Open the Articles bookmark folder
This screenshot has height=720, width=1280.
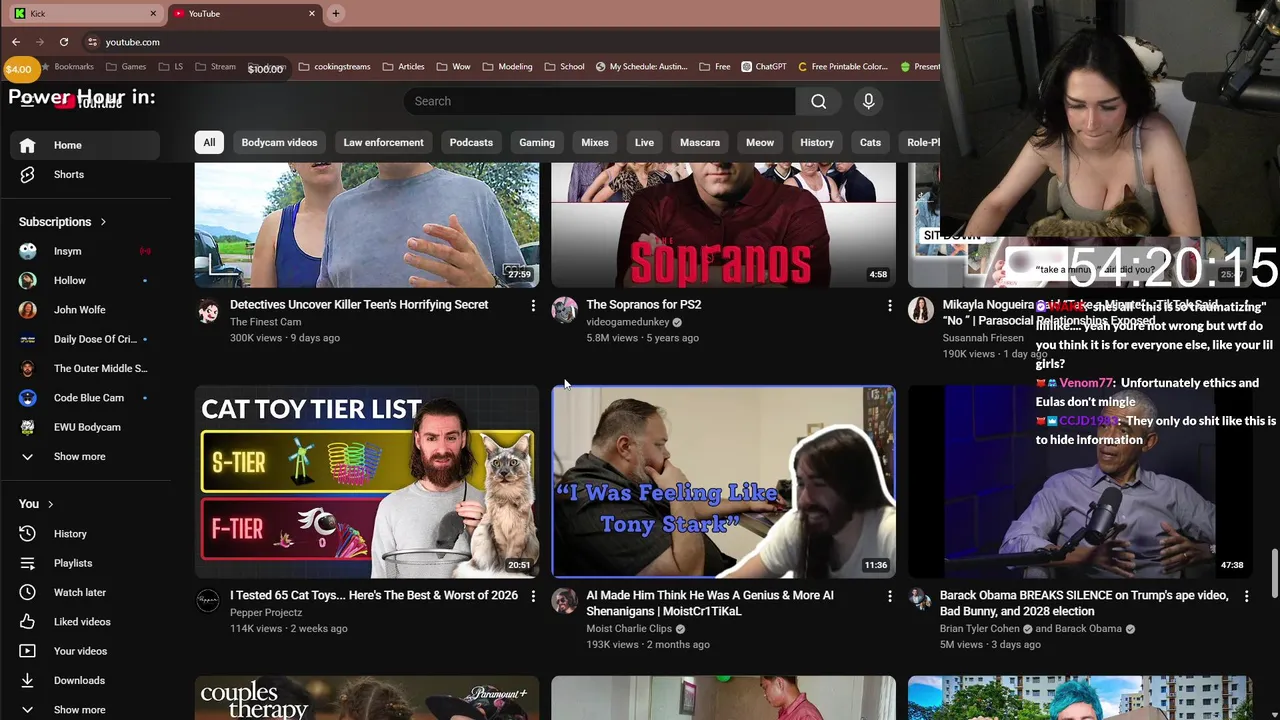[x=404, y=67]
